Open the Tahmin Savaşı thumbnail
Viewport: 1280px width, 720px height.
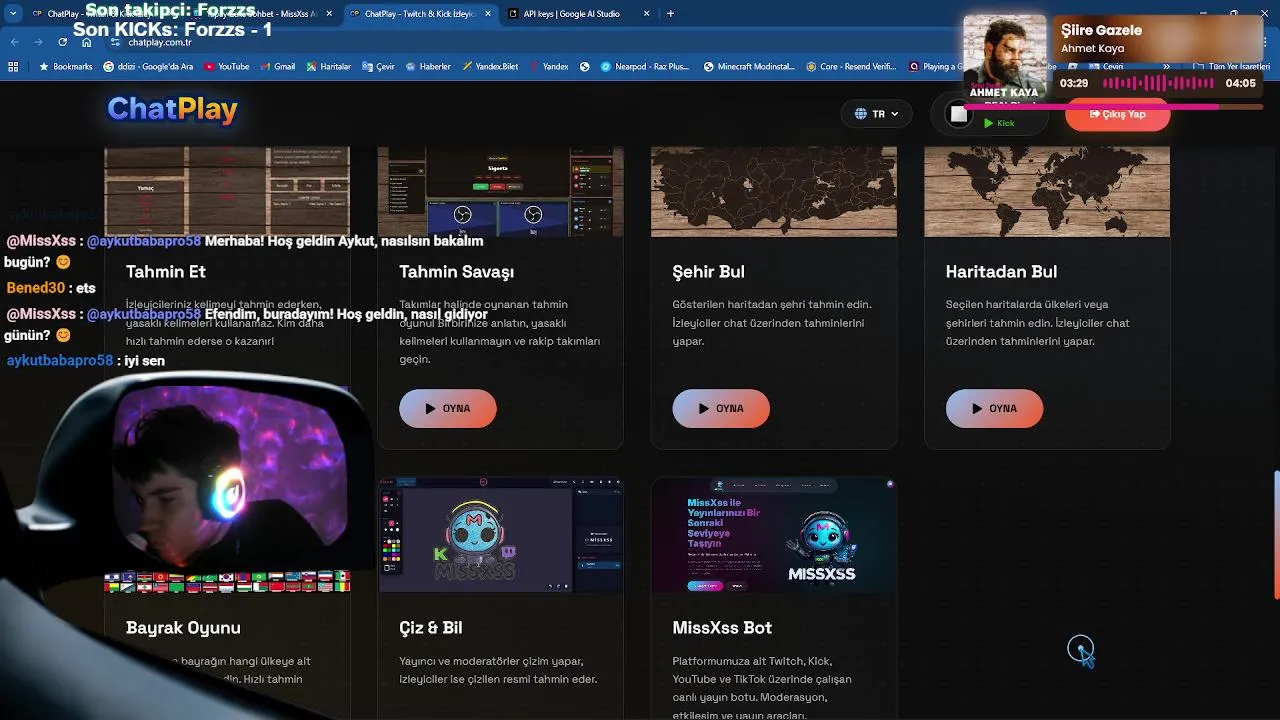click(500, 192)
